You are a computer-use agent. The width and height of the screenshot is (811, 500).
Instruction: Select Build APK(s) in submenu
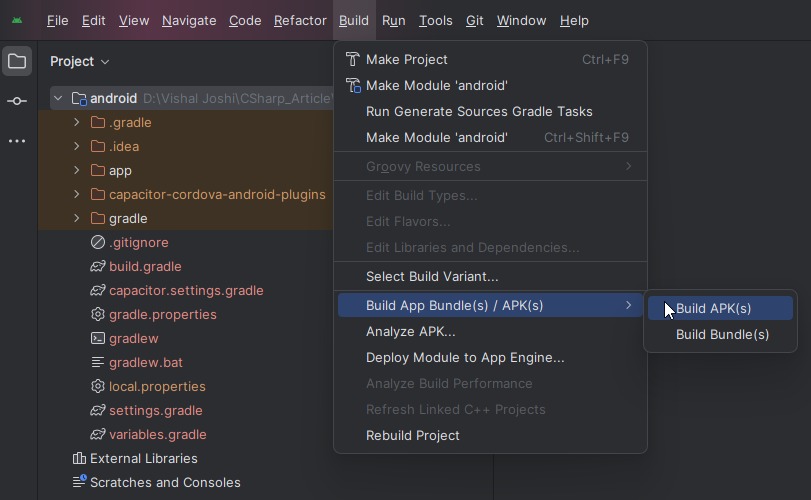720,308
